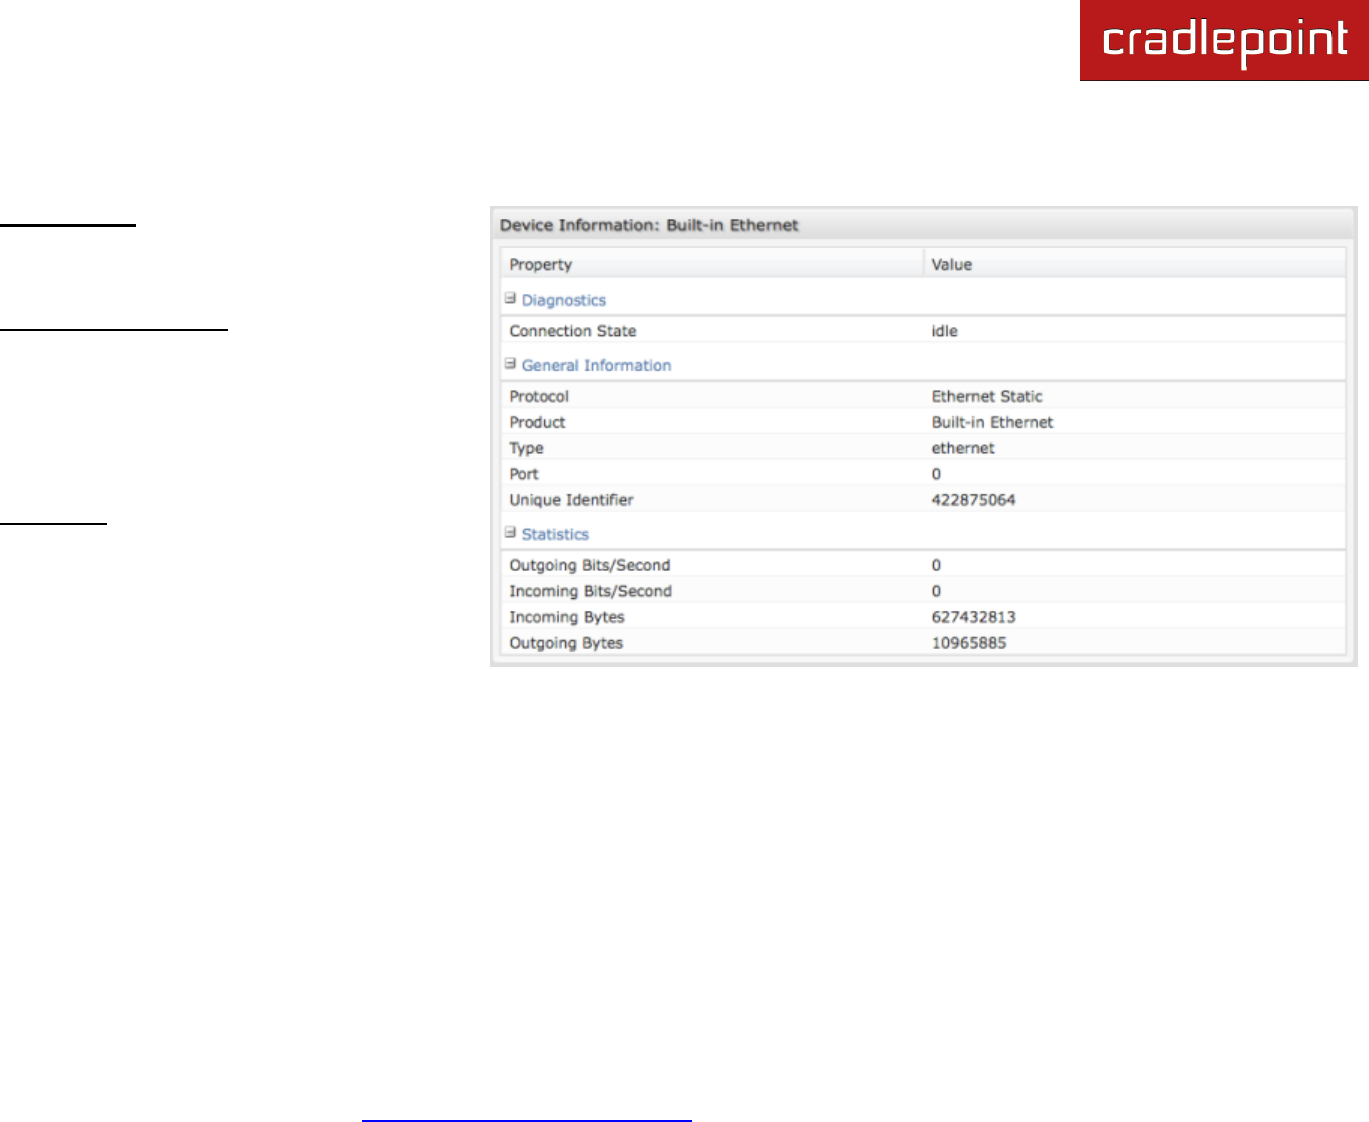
Task: Select the Type row label
Action: pyautogui.click(x=526, y=448)
